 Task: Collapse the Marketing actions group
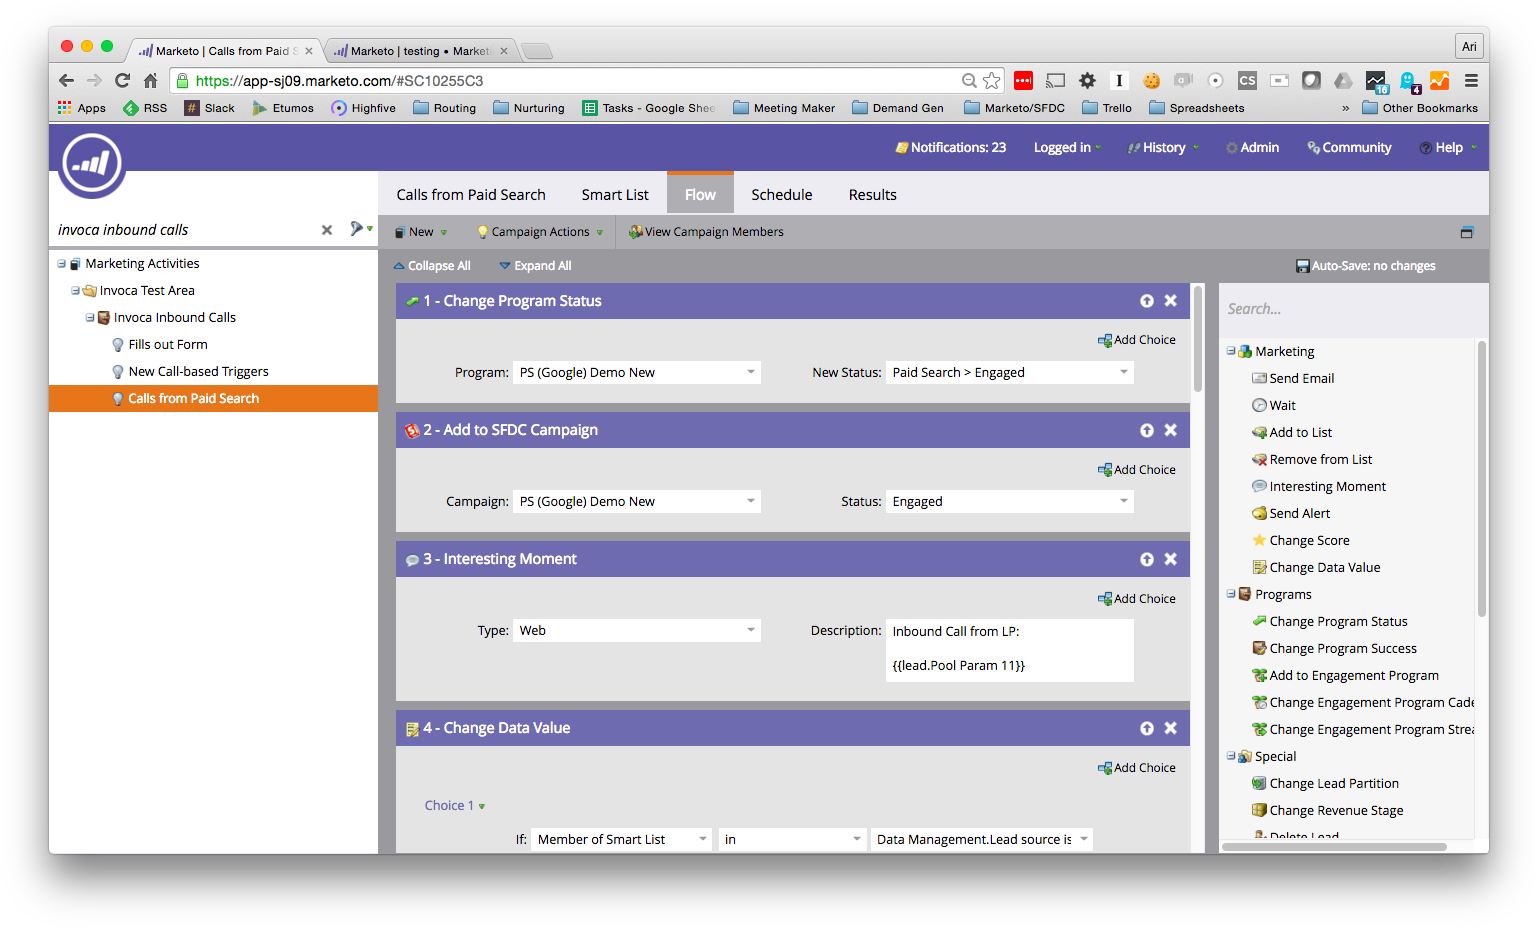click(x=1231, y=351)
